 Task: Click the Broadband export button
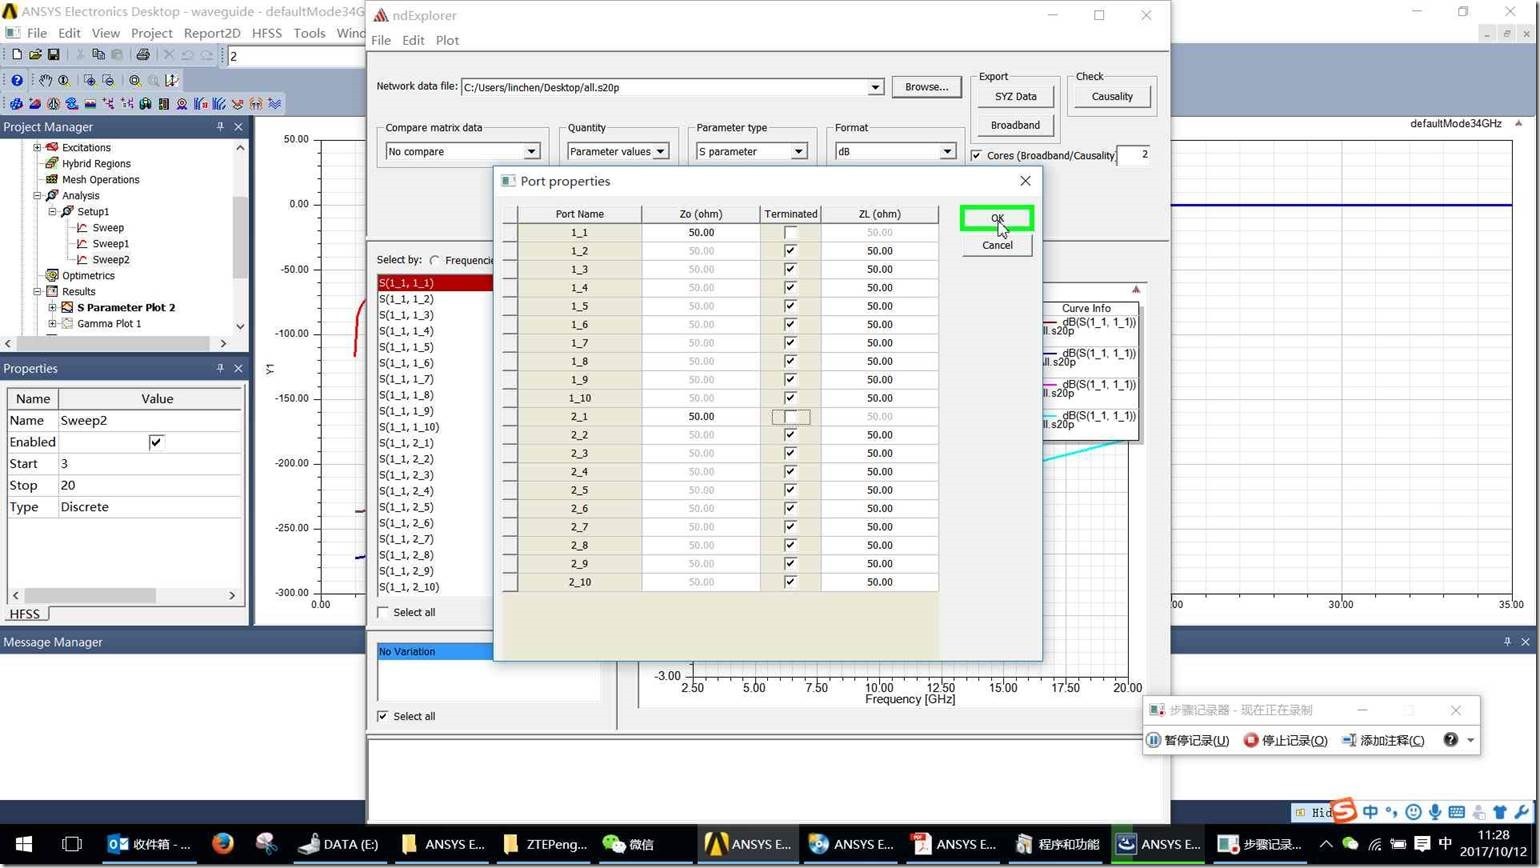1015,125
